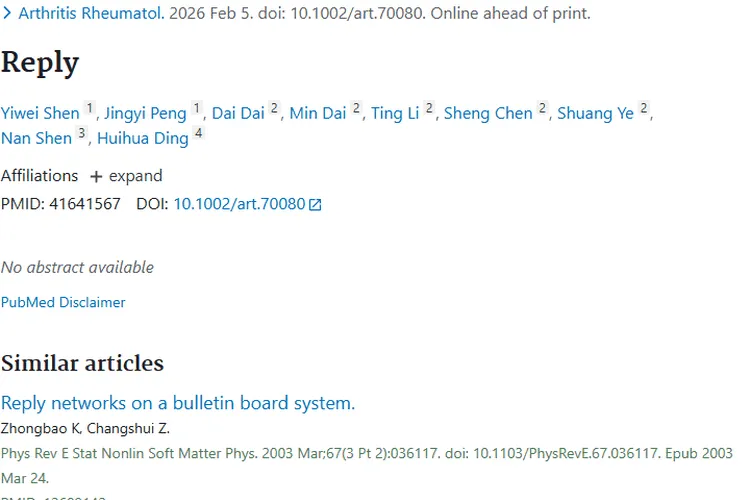Image resolution: width=750 pixels, height=500 pixels.
Task: Click affiliation superscript 4 after Huihua Ding
Action: click(x=198, y=134)
